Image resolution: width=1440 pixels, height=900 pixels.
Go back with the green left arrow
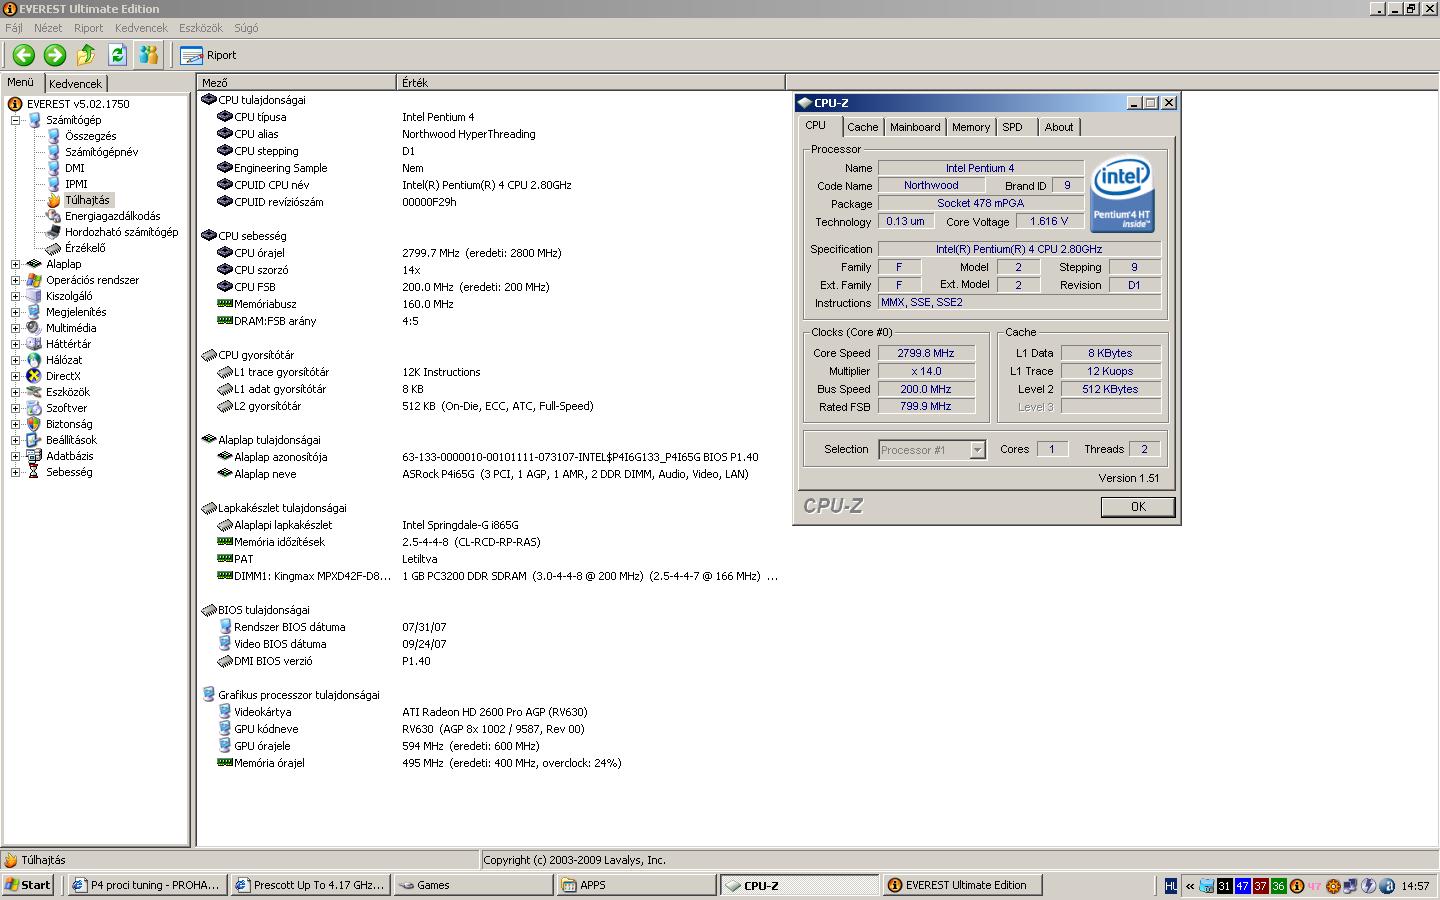click(23, 55)
